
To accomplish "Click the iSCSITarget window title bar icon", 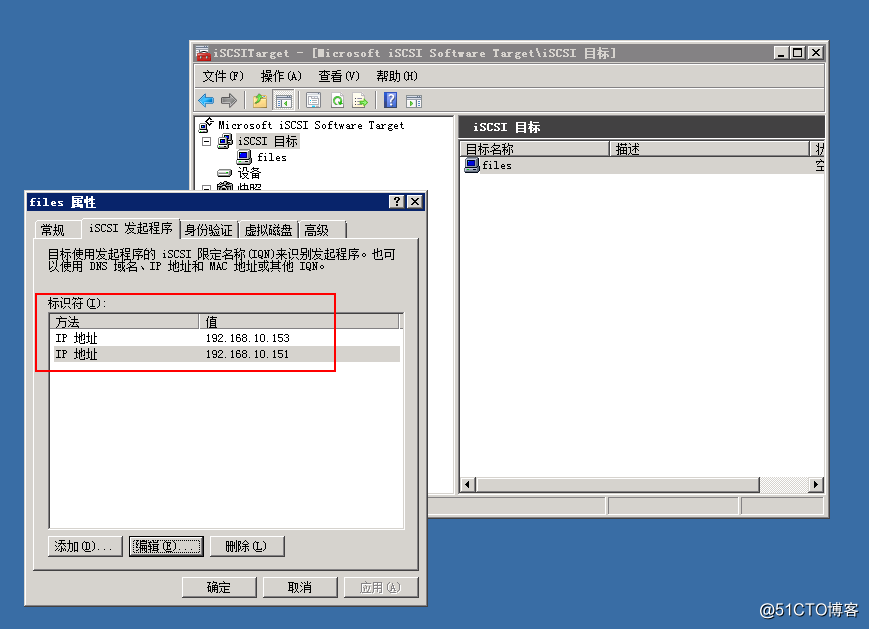I will [x=203, y=53].
